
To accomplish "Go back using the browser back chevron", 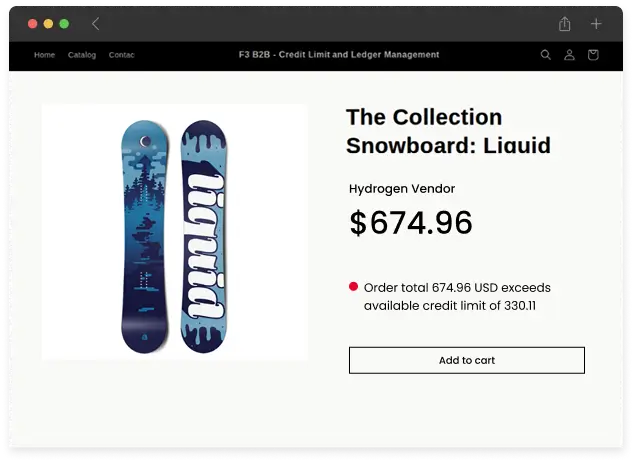I will [x=95, y=24].
